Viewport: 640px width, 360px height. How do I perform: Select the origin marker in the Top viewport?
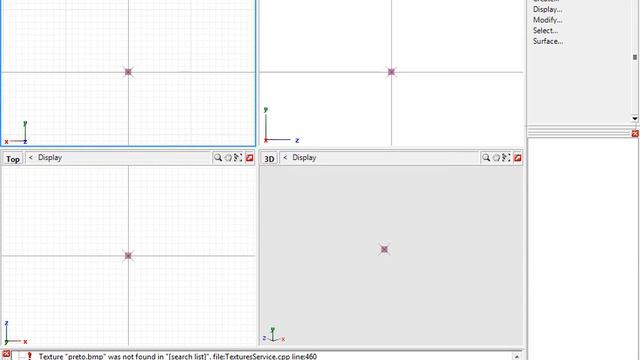tap(128, 256)
